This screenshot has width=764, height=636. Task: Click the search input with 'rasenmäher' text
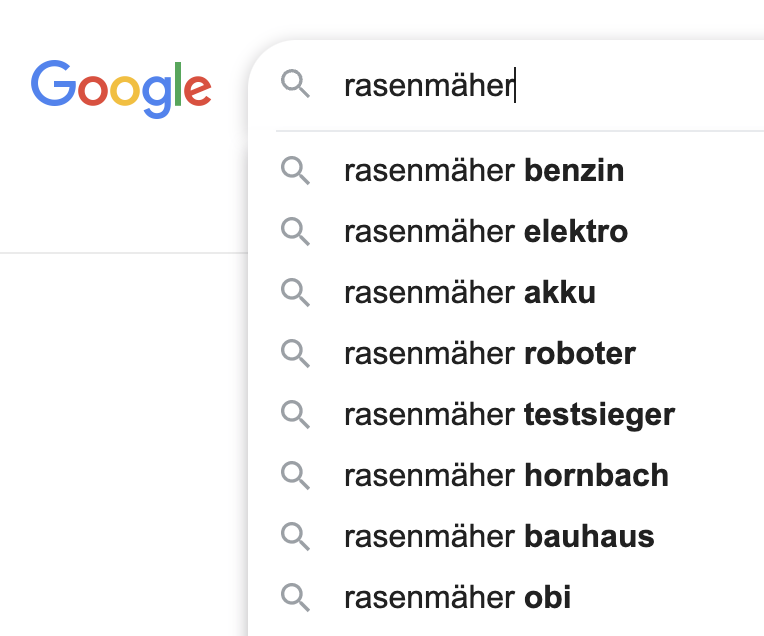pyautogui.click(x=428, y=87)
